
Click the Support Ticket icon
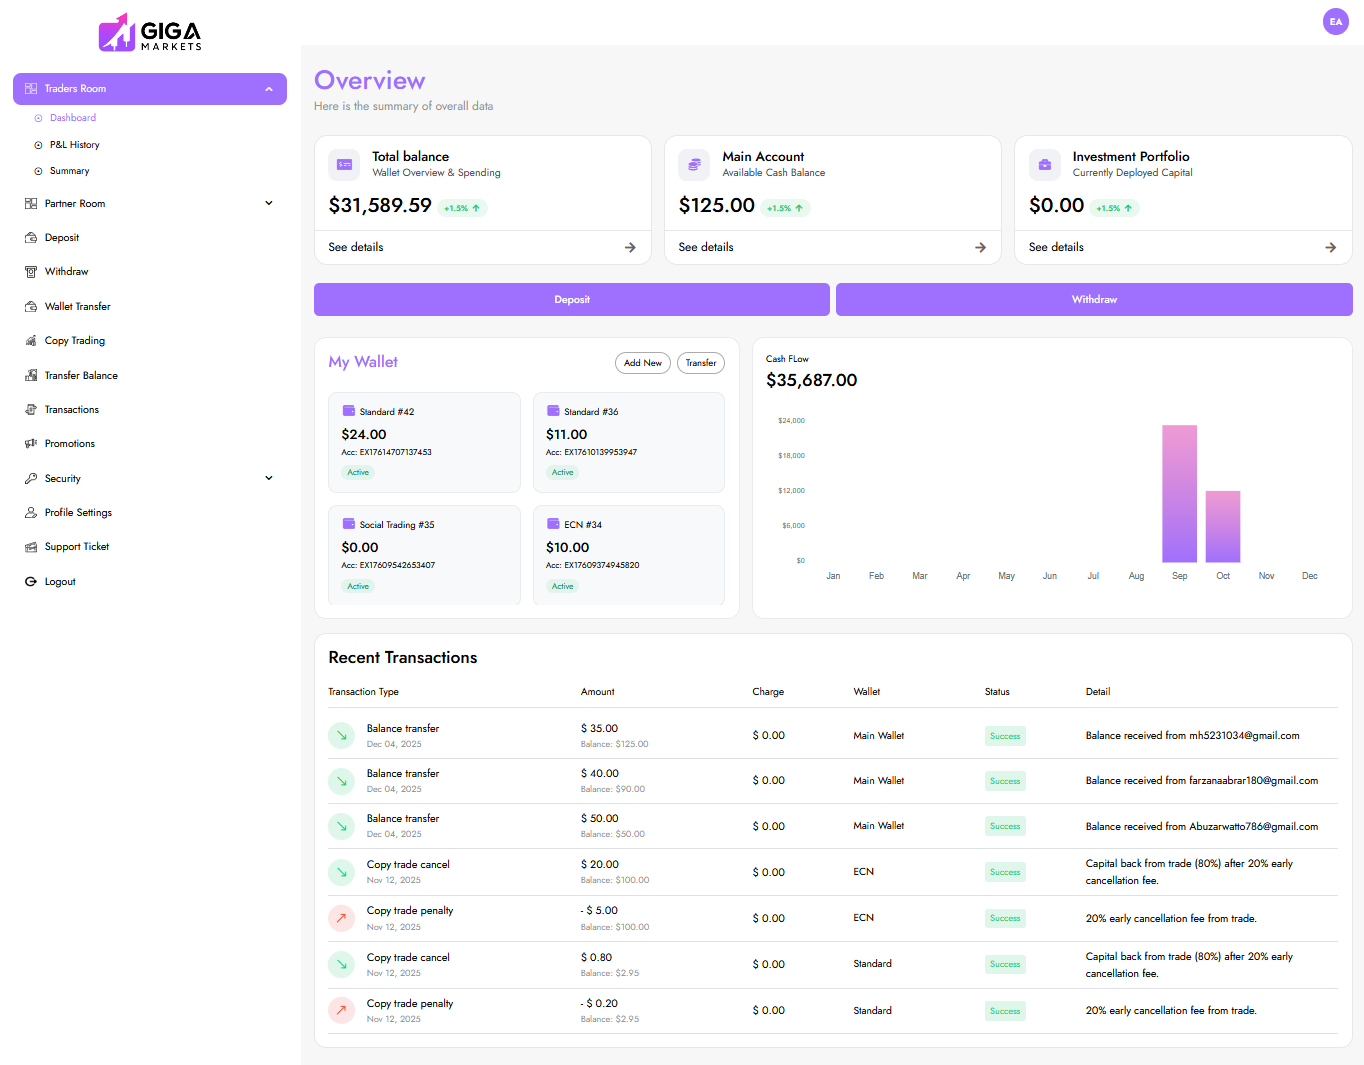click(31, 547)
